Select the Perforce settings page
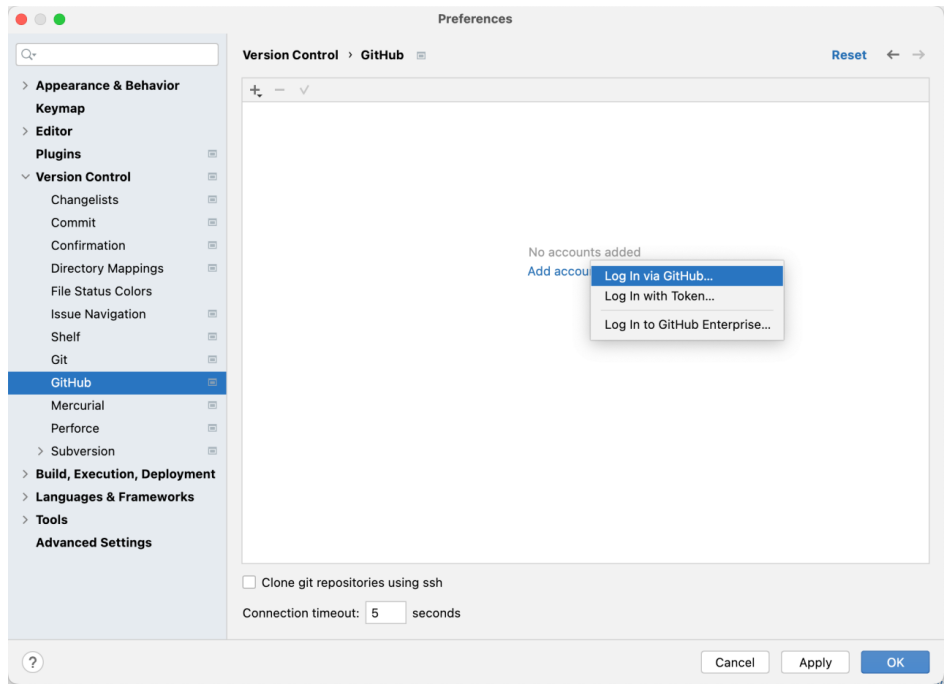The width and height of the screenshot is (944, 686). 75,429
